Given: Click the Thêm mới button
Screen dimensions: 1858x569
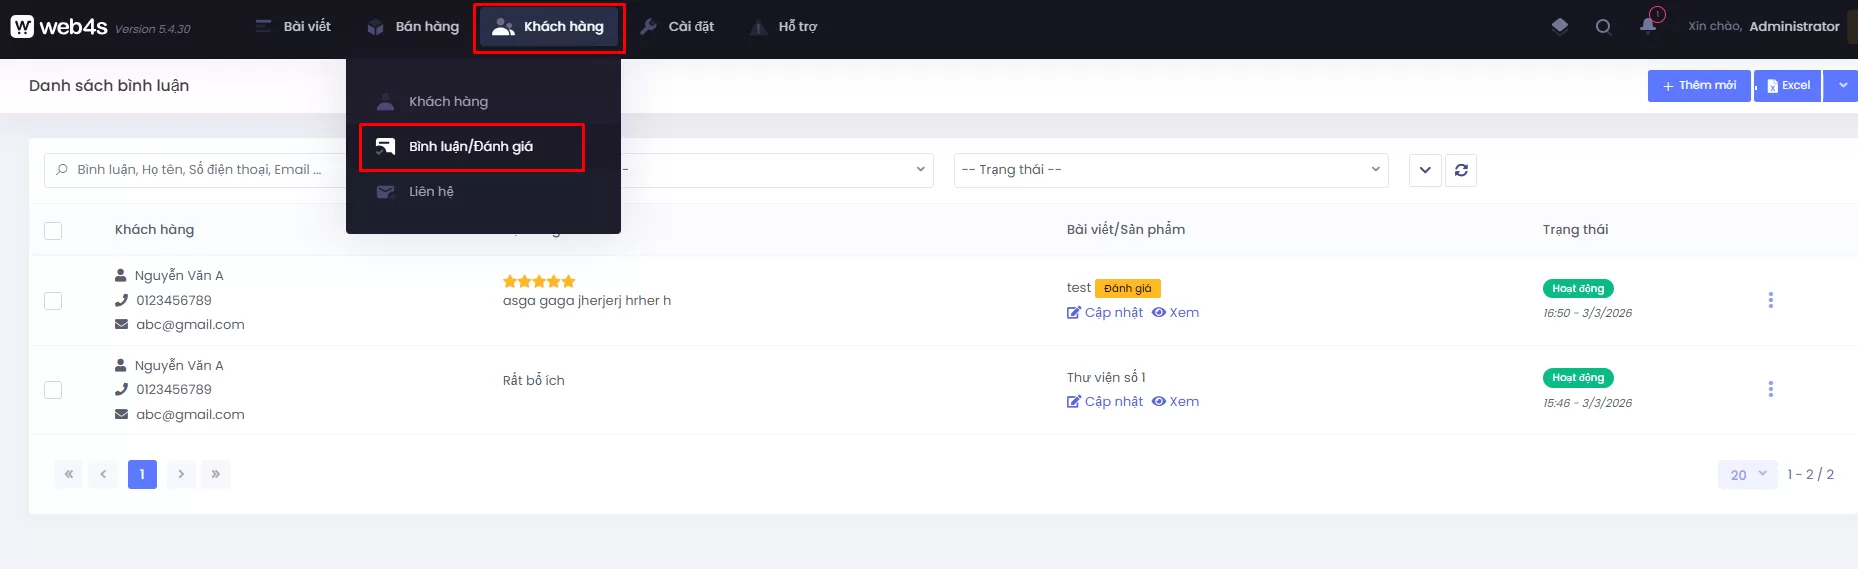Looking at the screenshot, I should click(1698, 86).
